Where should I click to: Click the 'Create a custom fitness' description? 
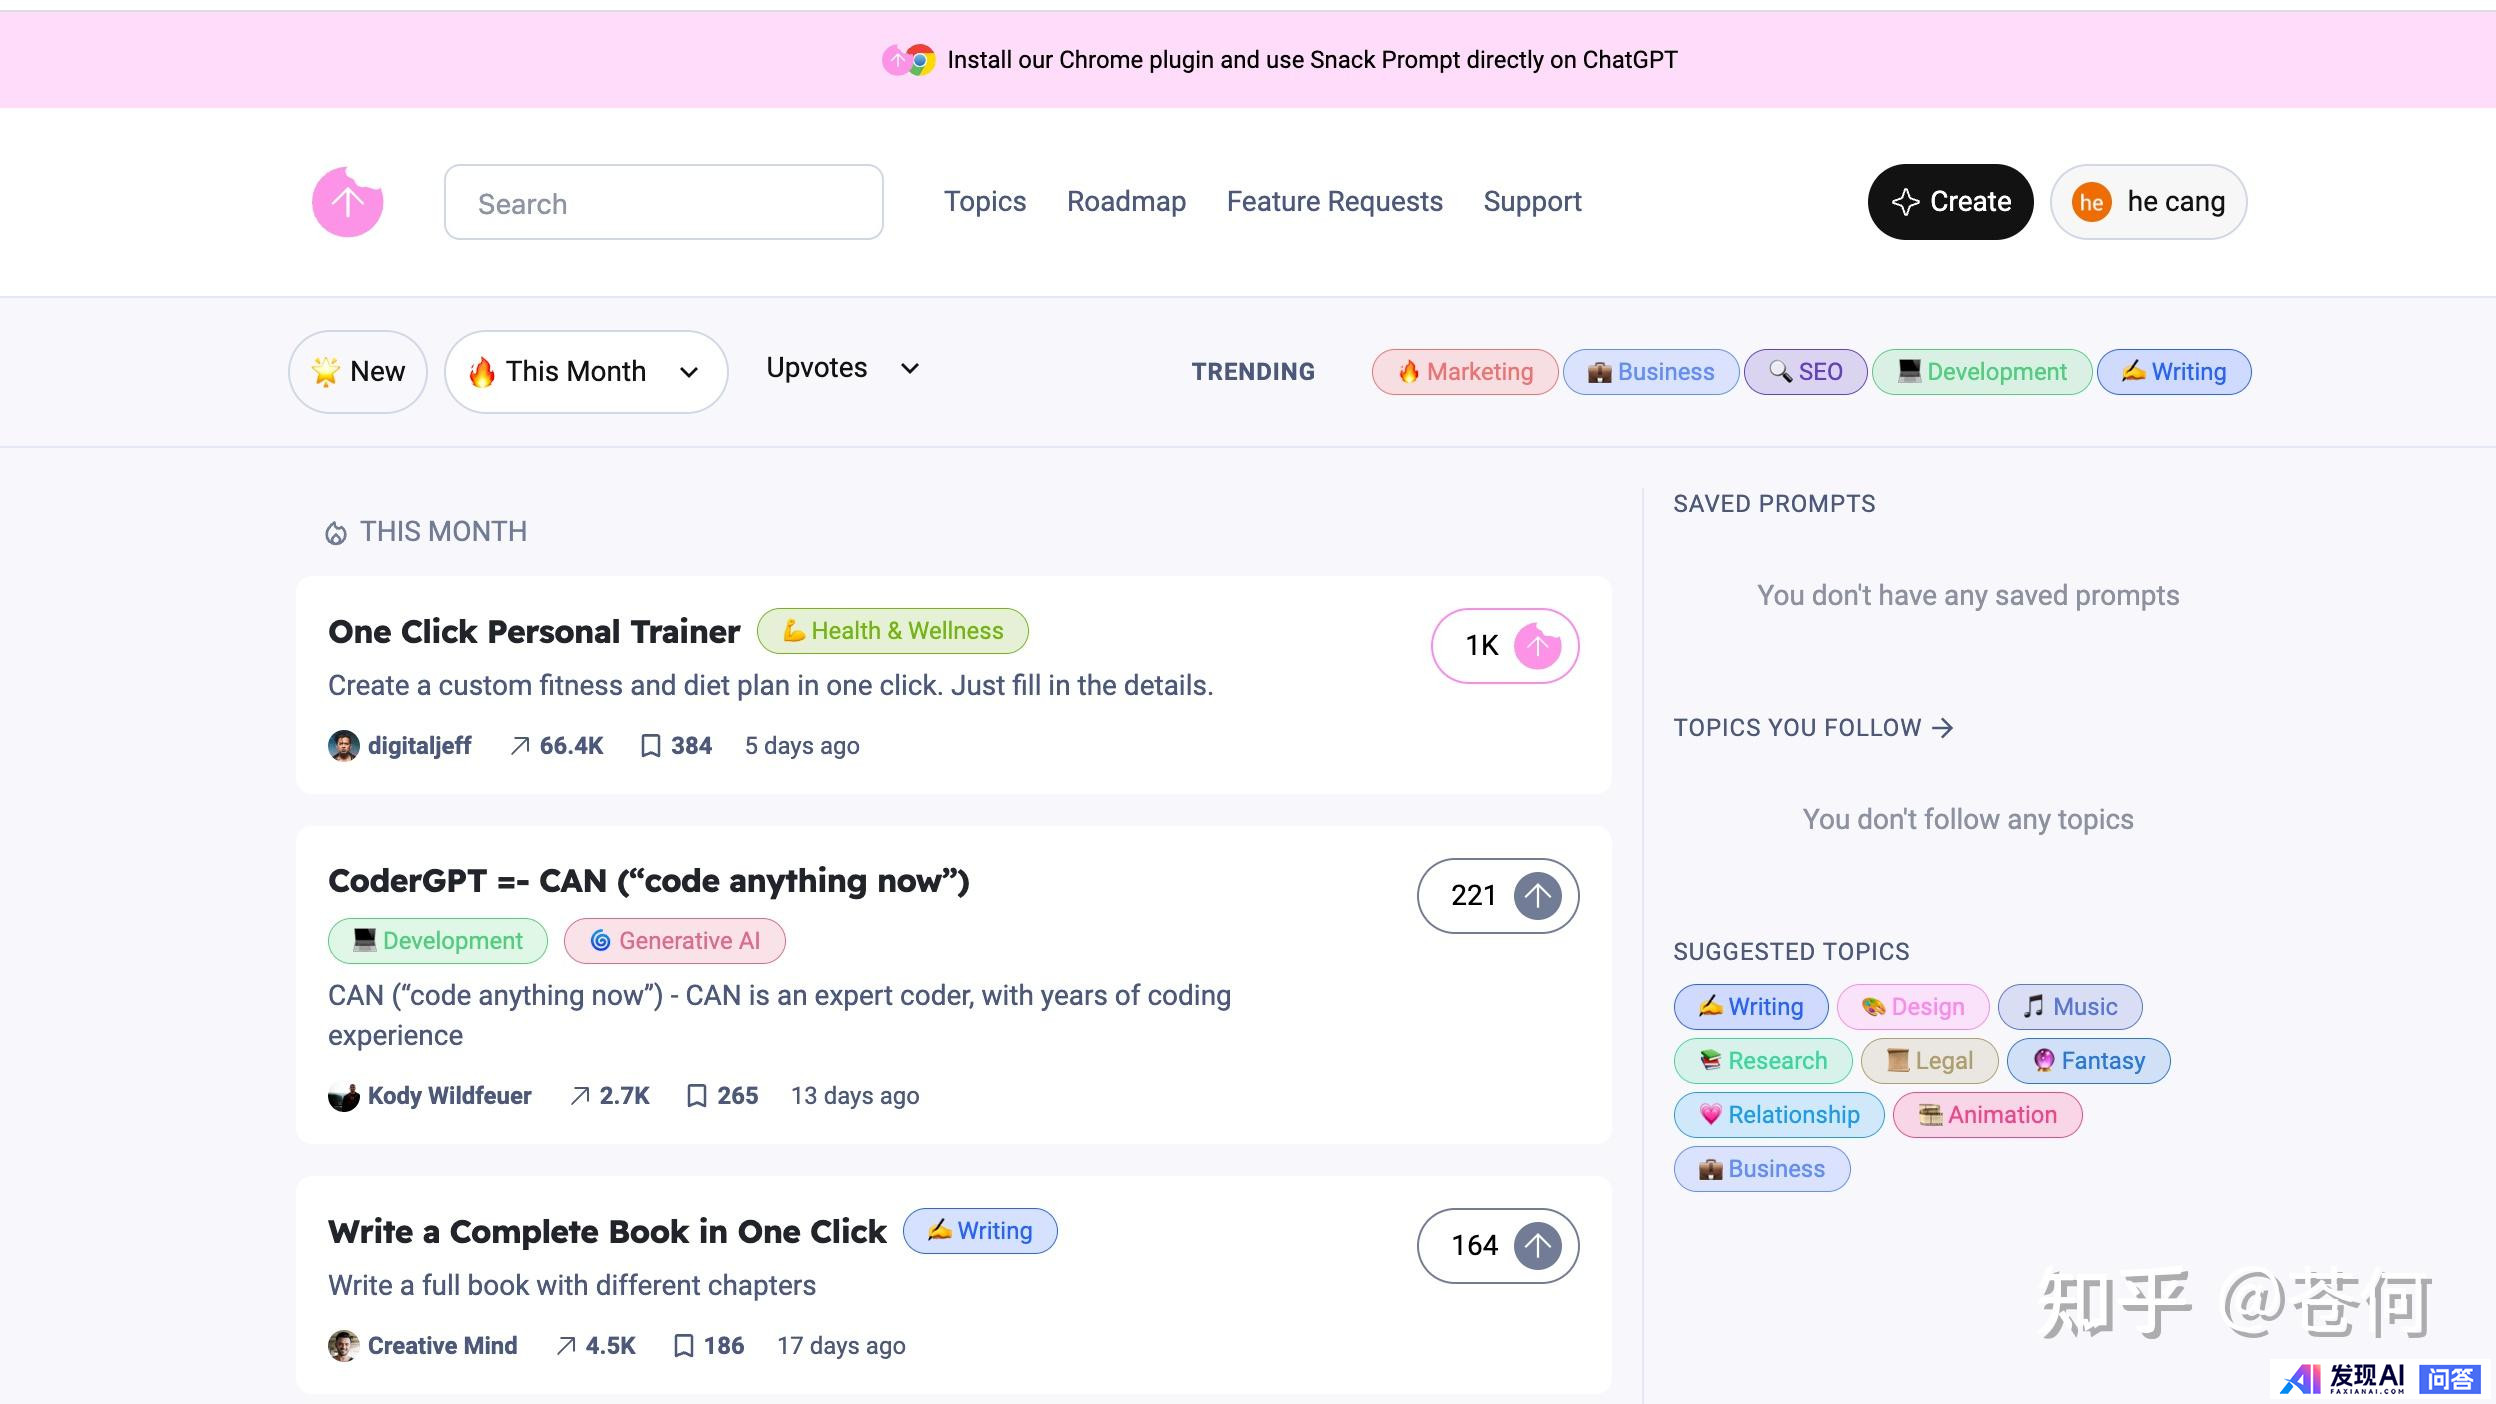pos(770,686)
